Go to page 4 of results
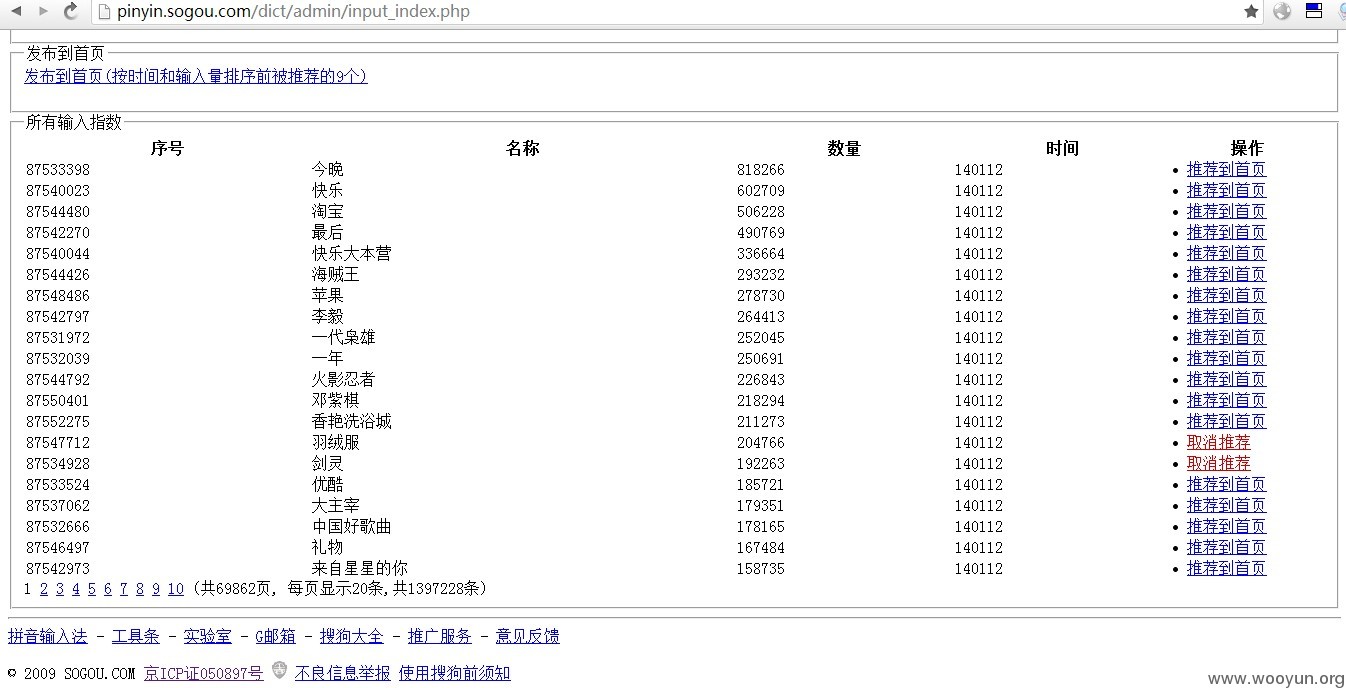1346x688 pixels. pyautogui.click(x=76, y=589)
